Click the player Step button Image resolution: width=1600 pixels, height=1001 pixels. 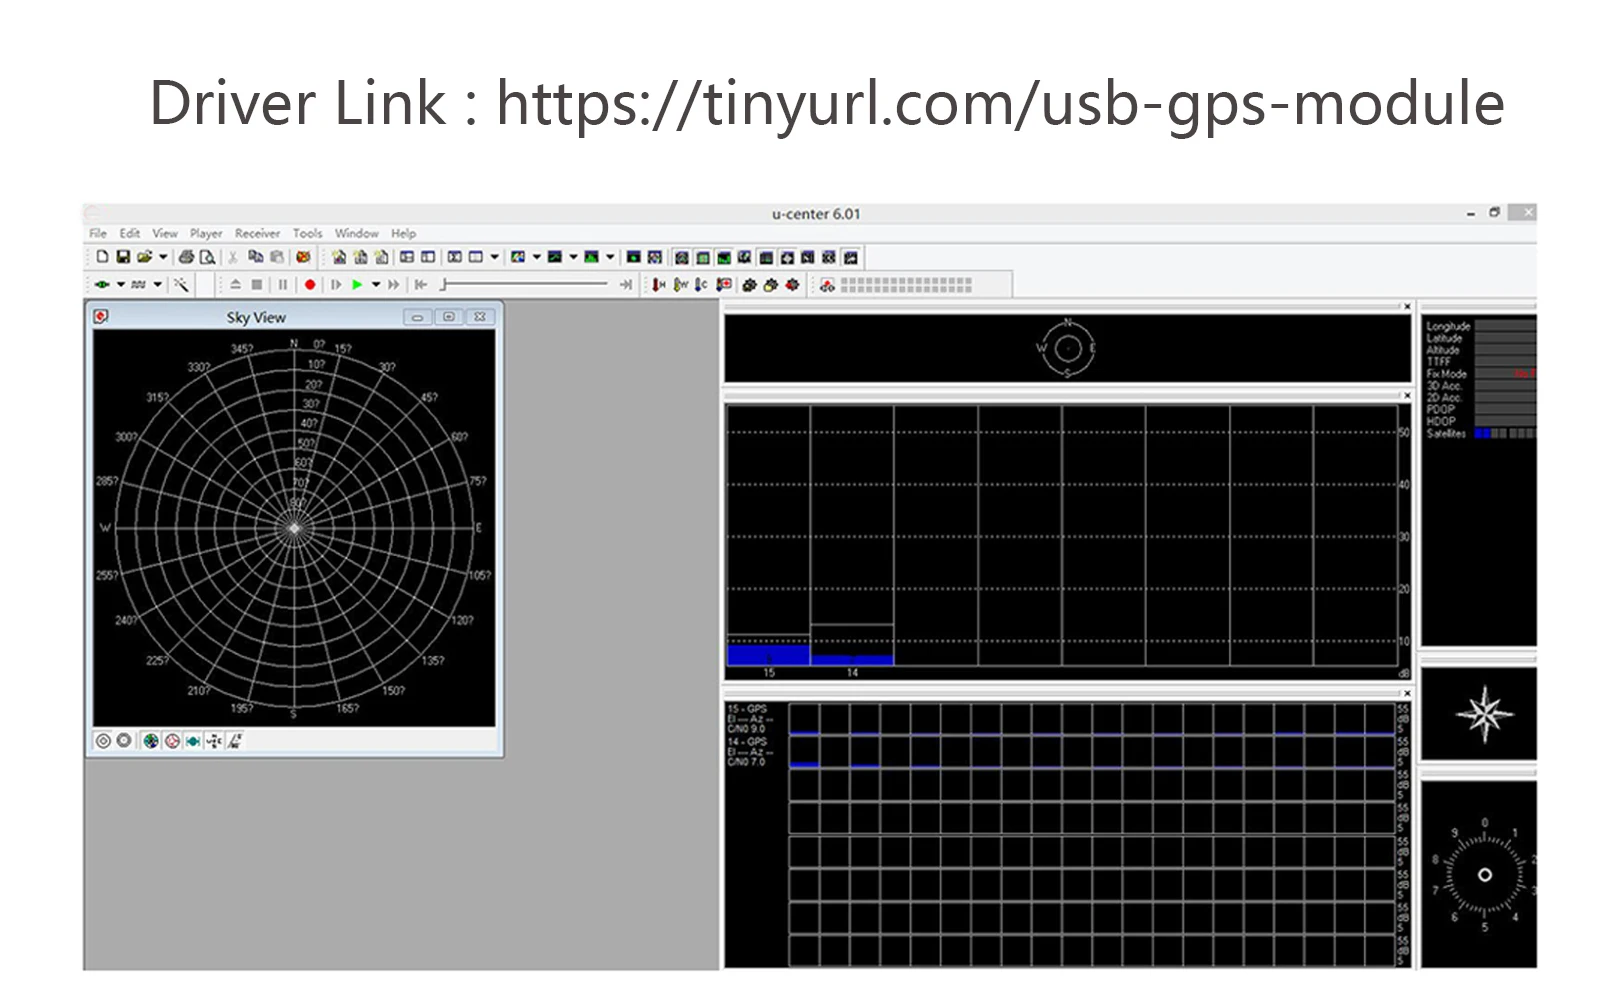[336, 285]
